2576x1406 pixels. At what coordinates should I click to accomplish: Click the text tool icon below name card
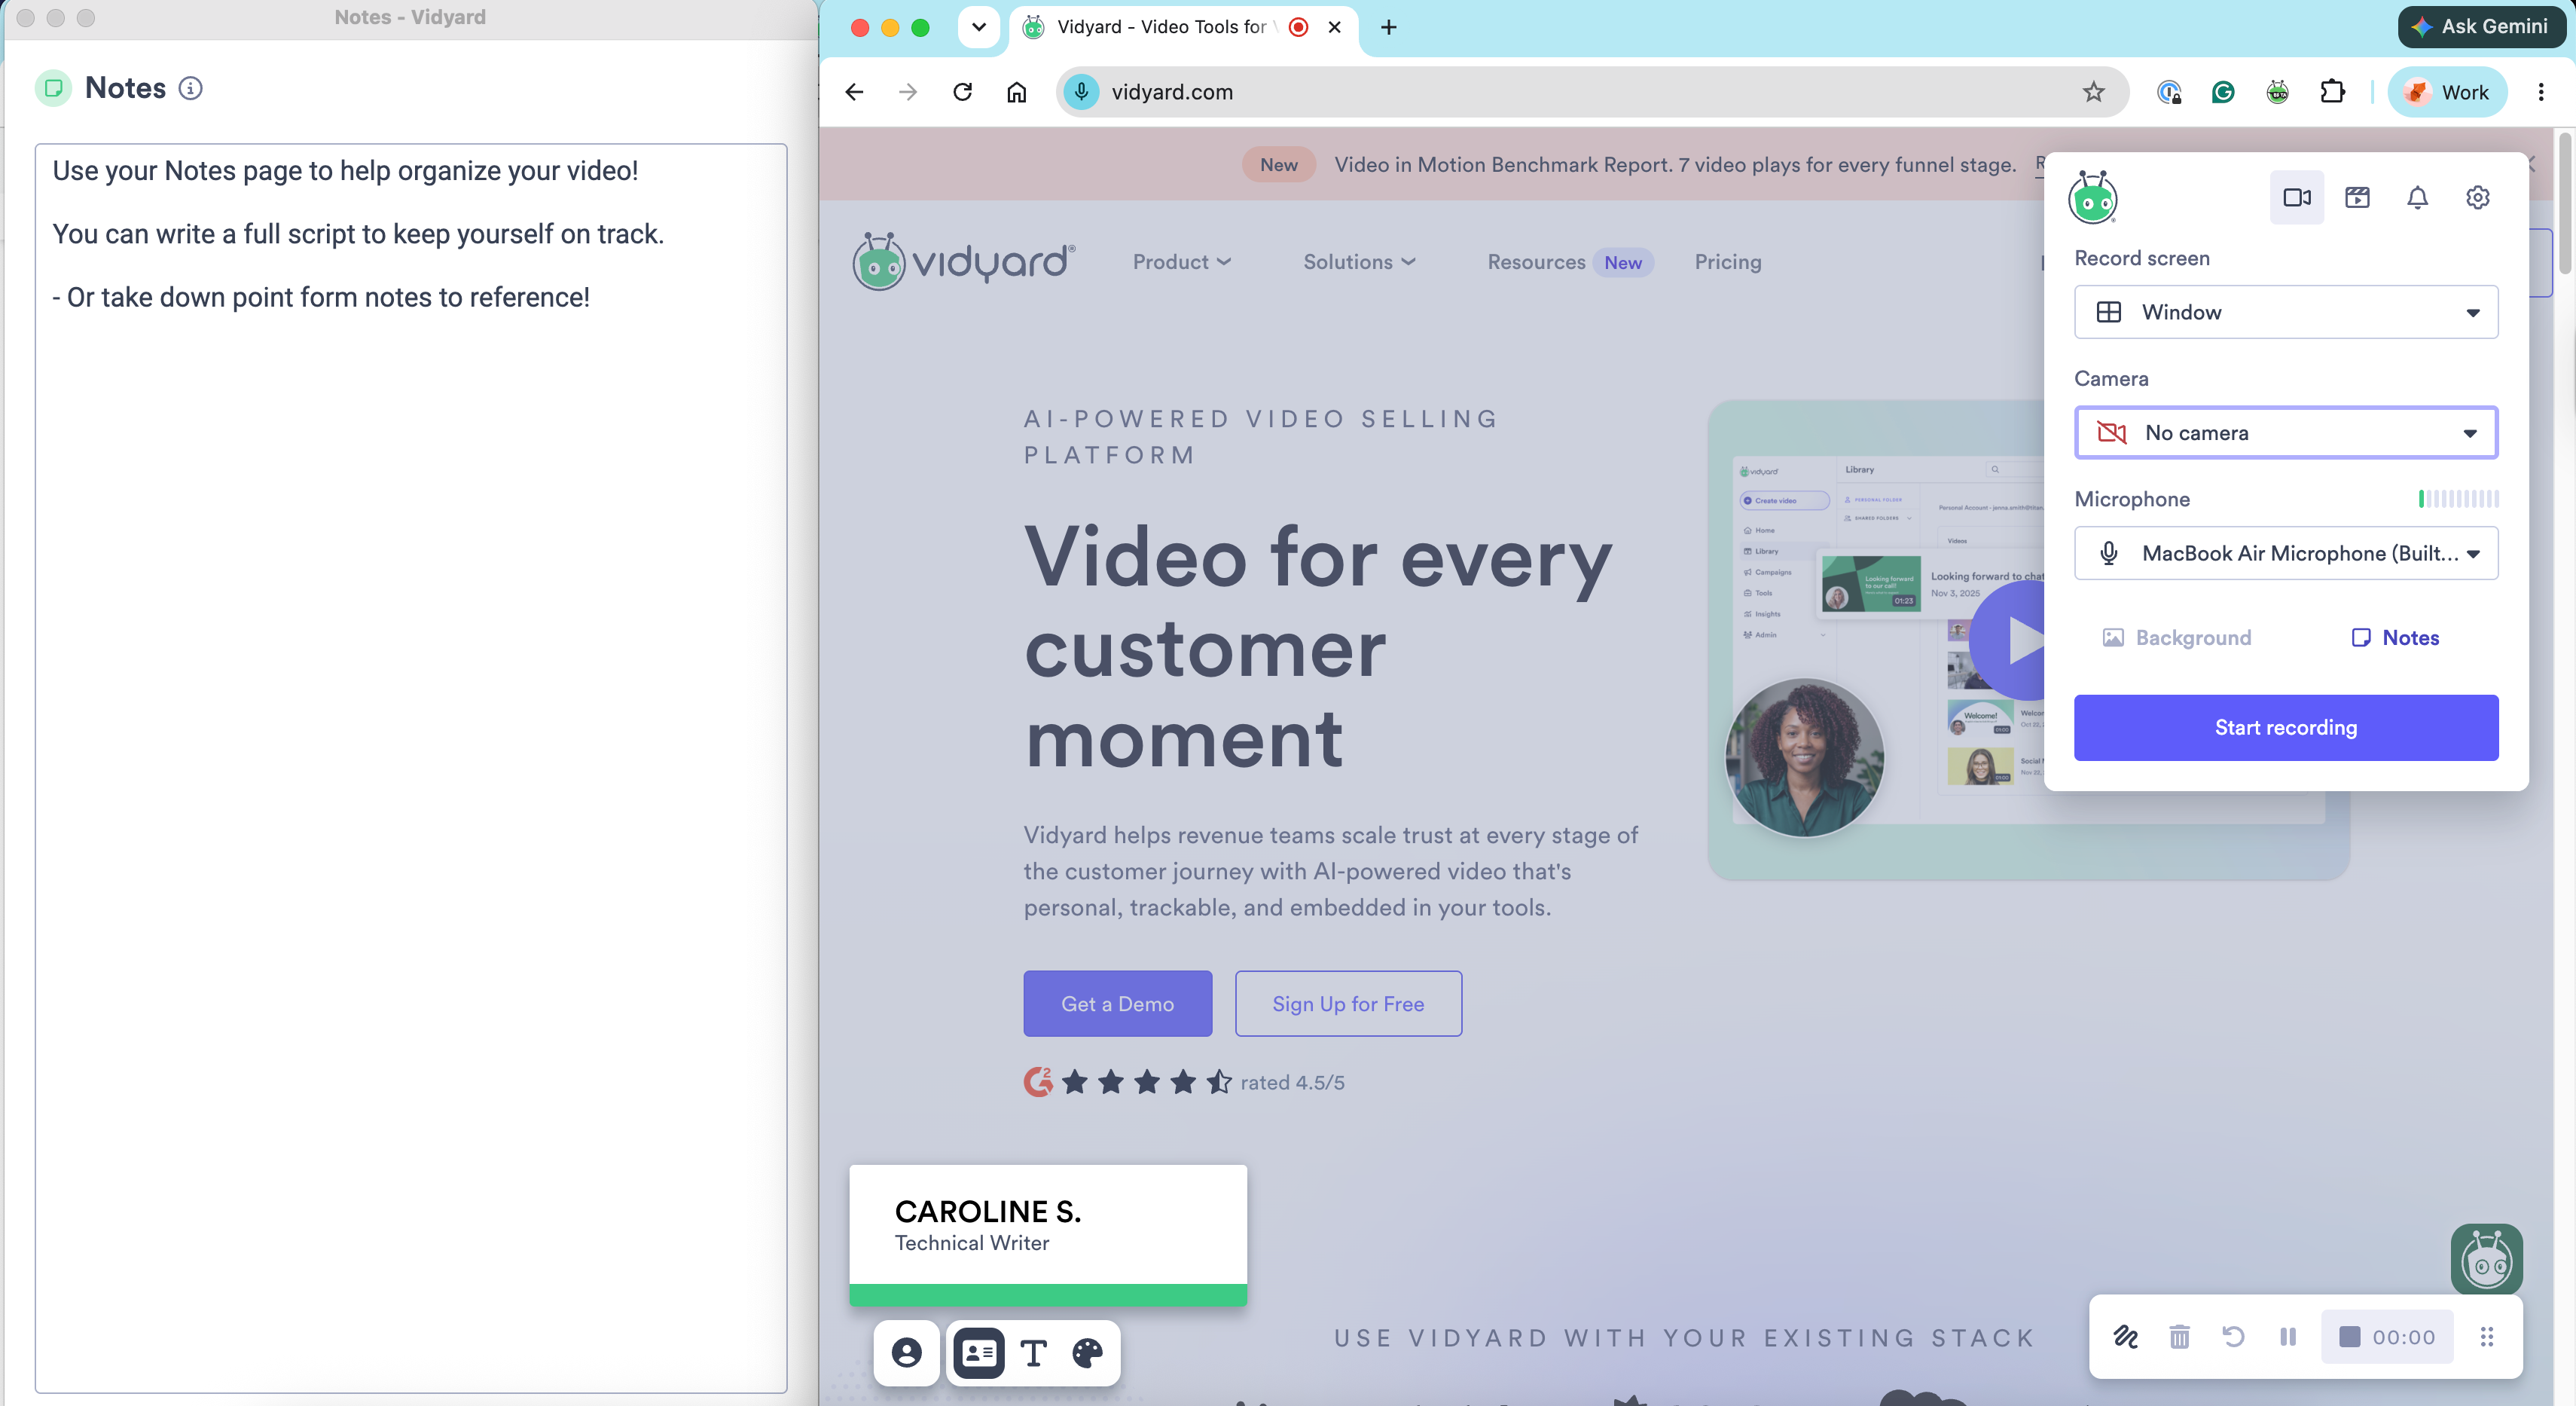[x=1033, y=1353]
